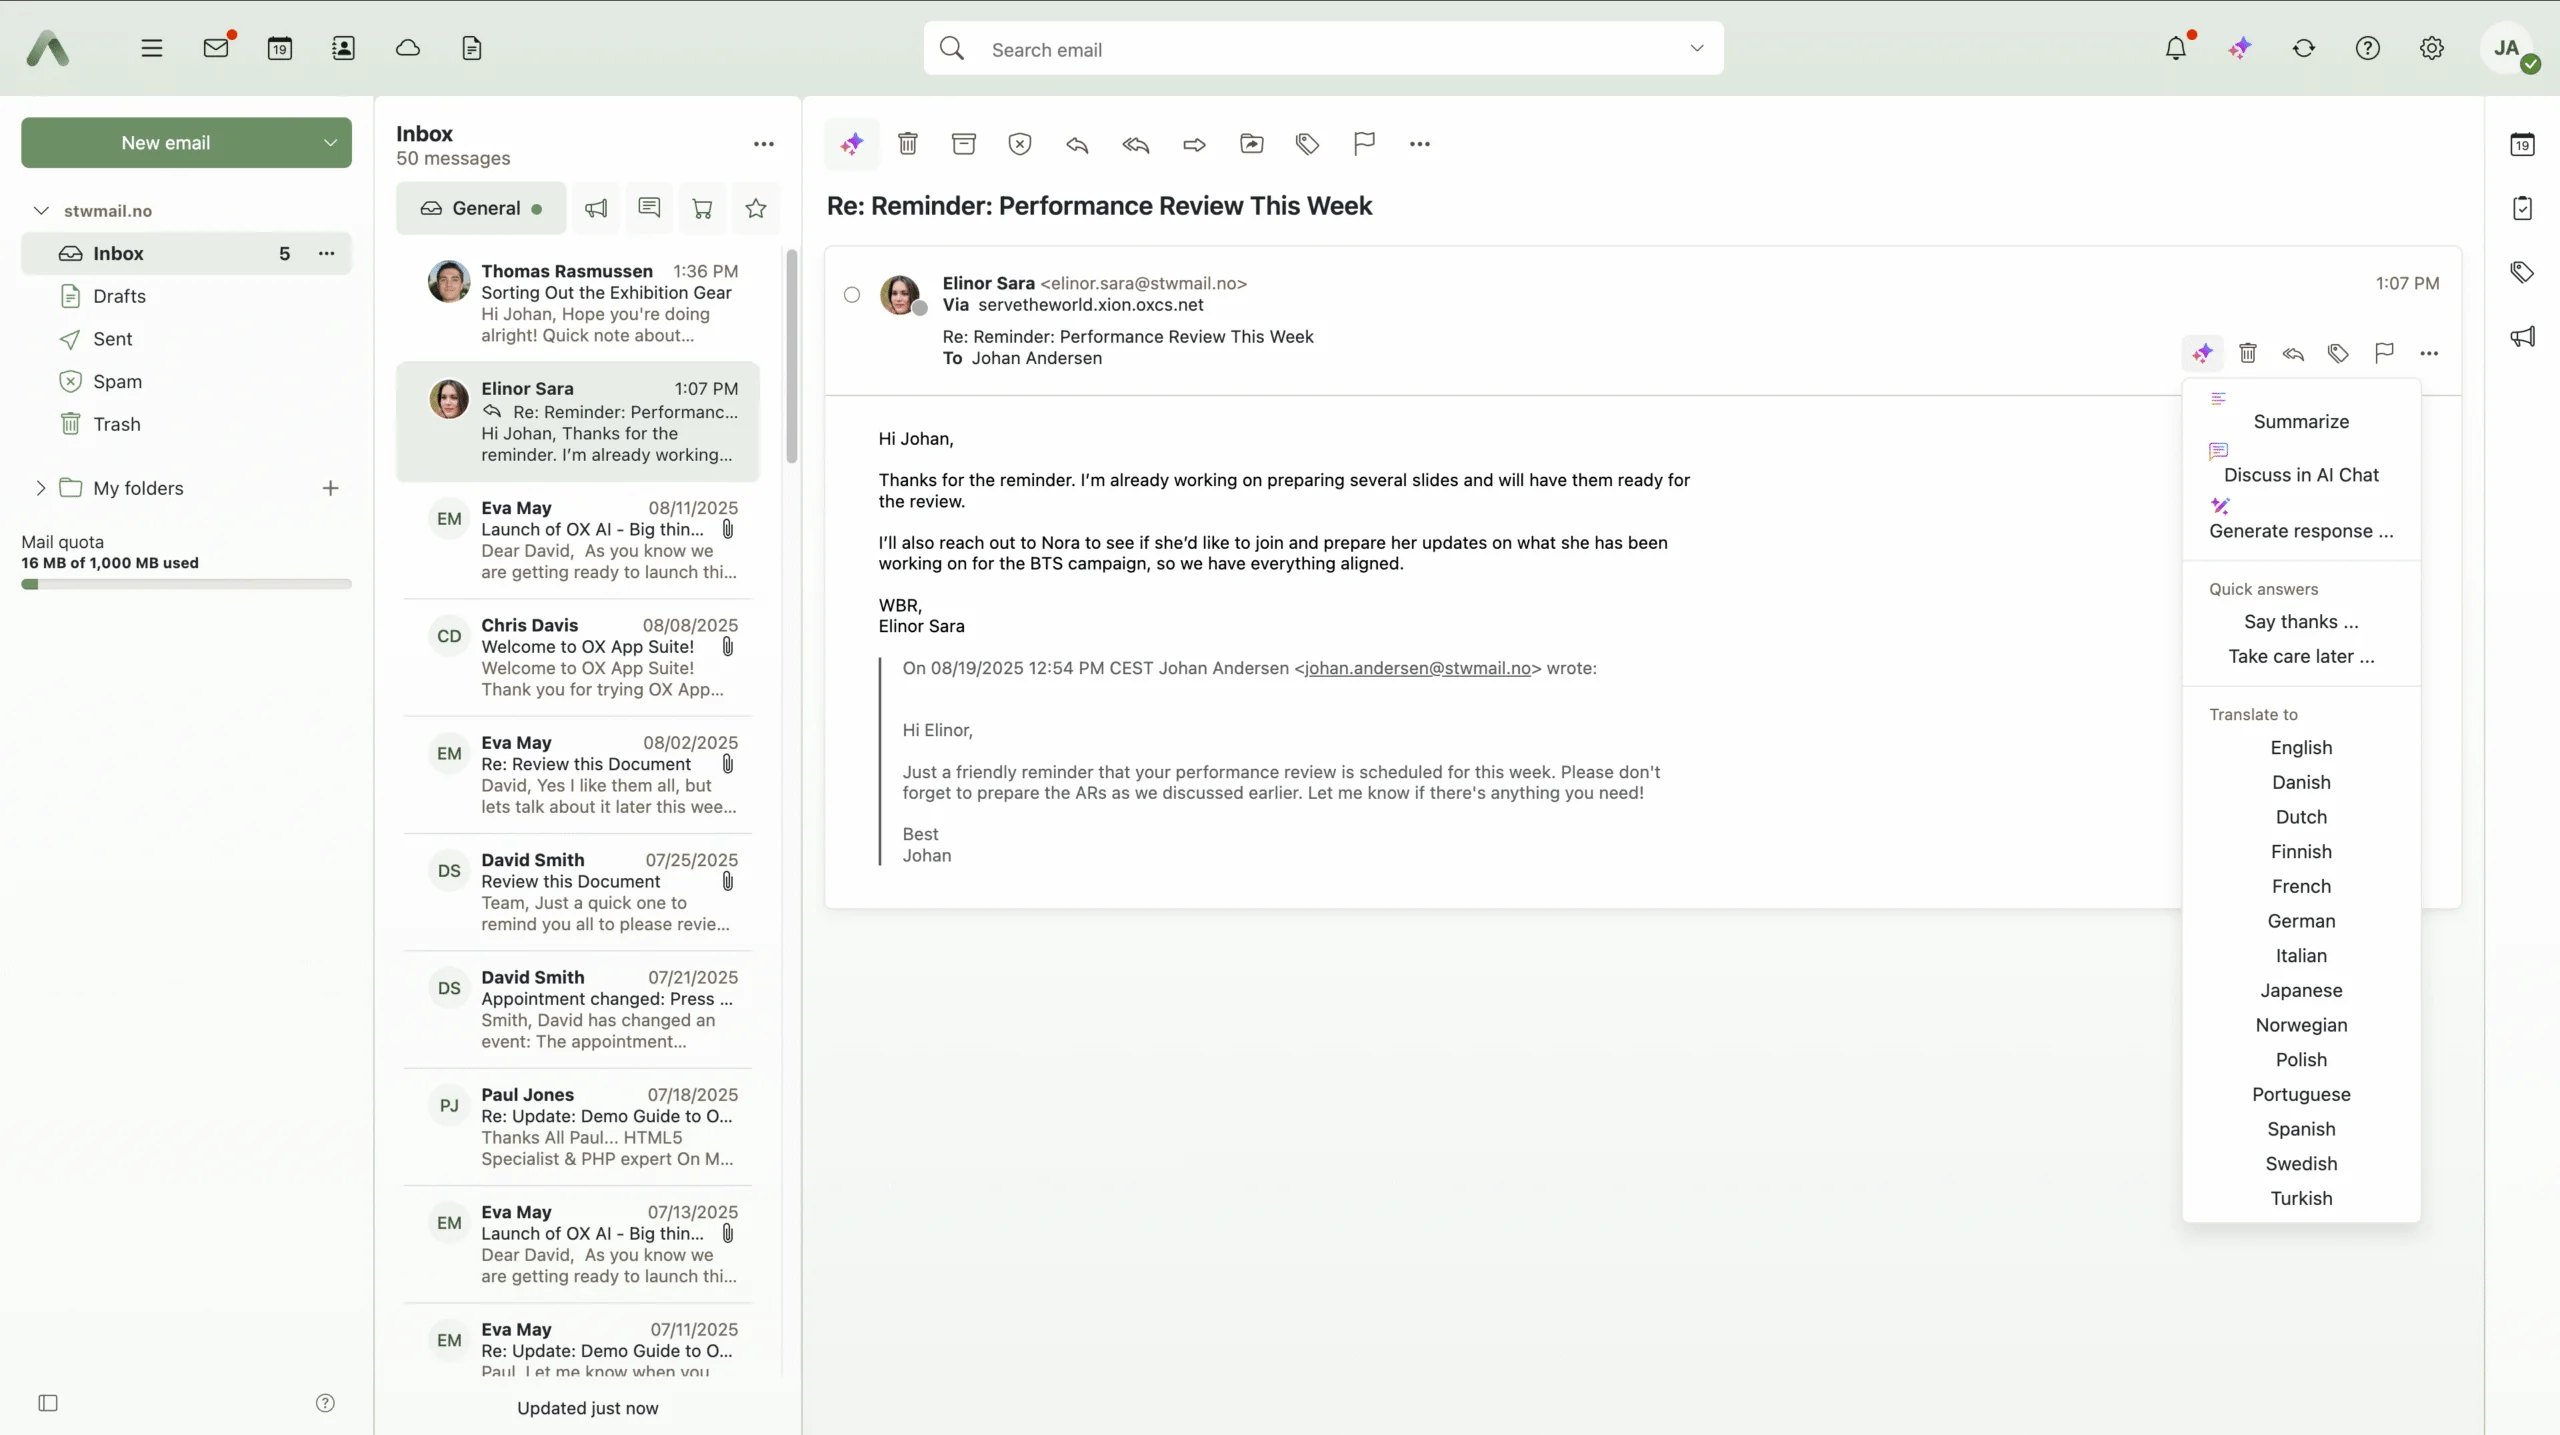The image size is (2560, 1435).
Task: Open the Address Book app icon
Action: (343, 48)
